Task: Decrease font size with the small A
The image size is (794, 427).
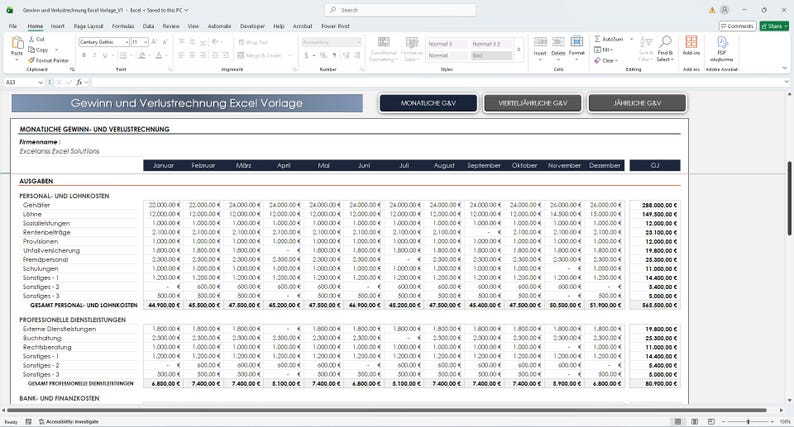Action: point(165,42)
